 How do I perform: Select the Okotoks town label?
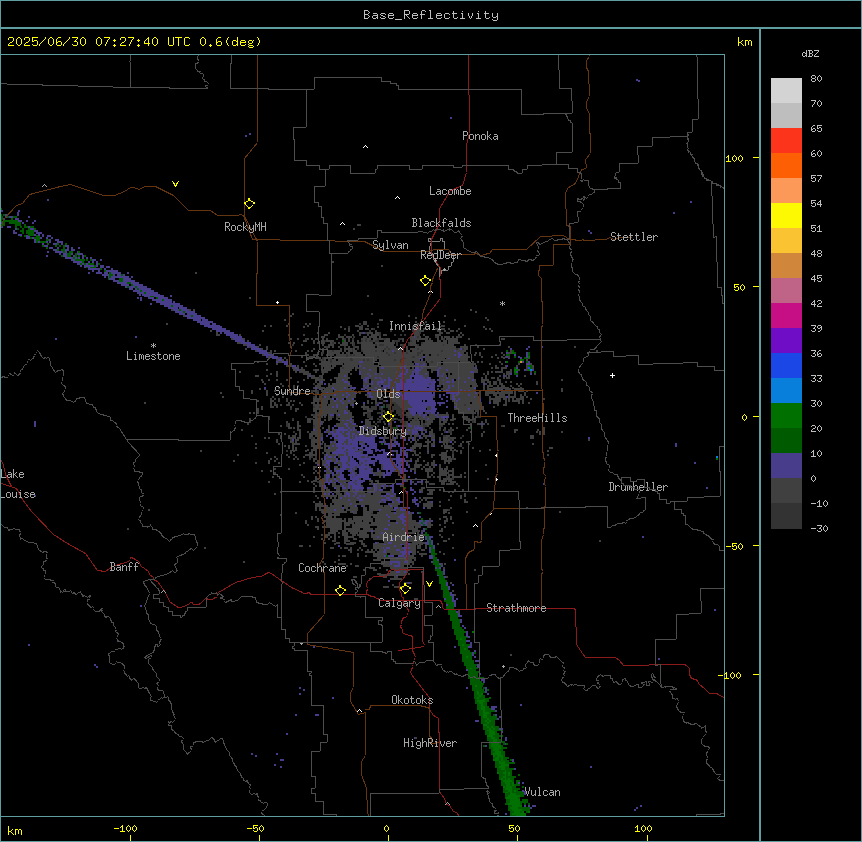pos(412,700)
